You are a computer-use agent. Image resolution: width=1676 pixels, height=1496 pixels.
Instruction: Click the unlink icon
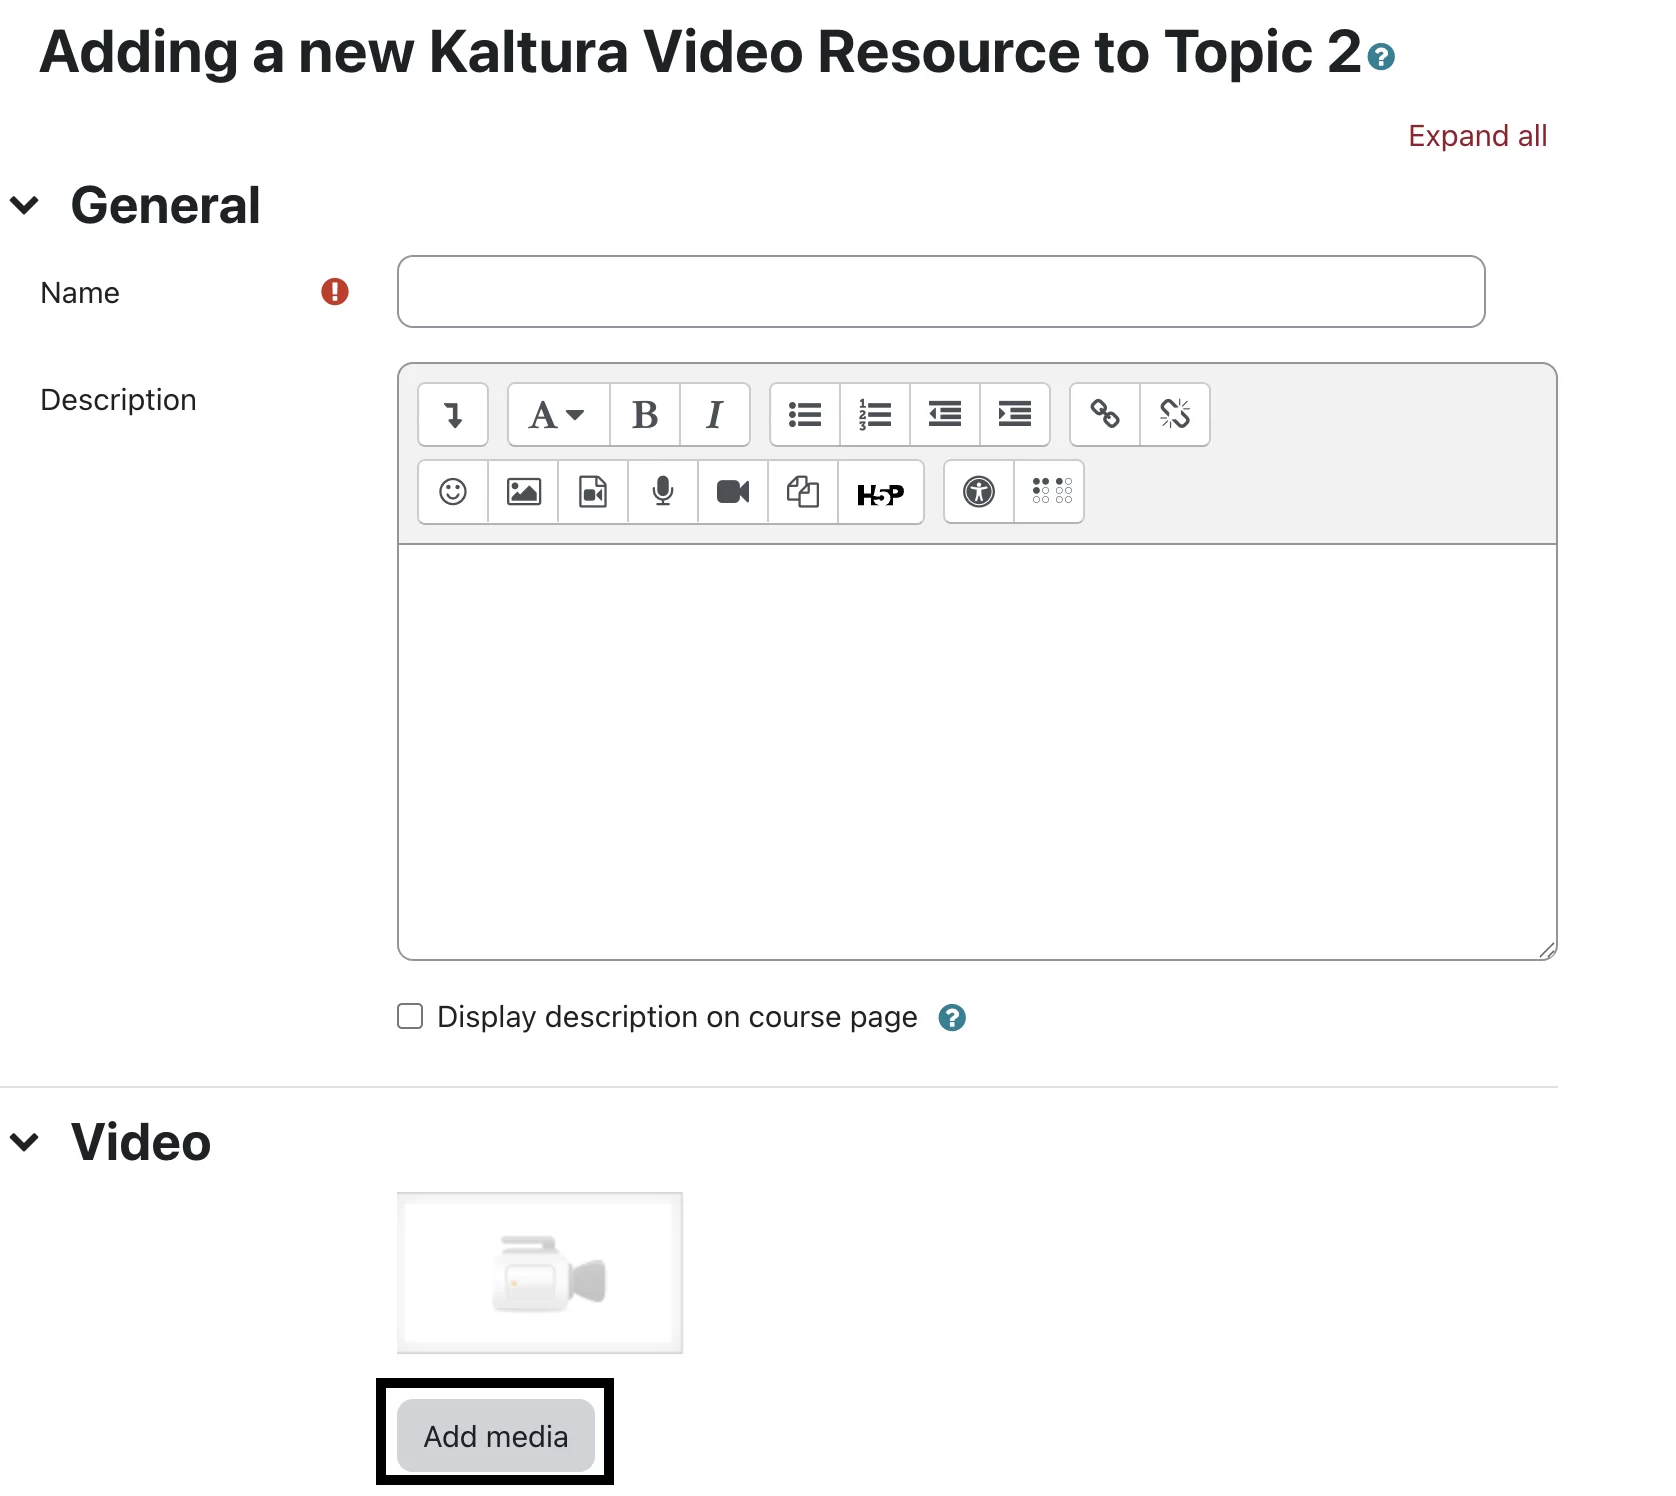[x=1175, y=414]
